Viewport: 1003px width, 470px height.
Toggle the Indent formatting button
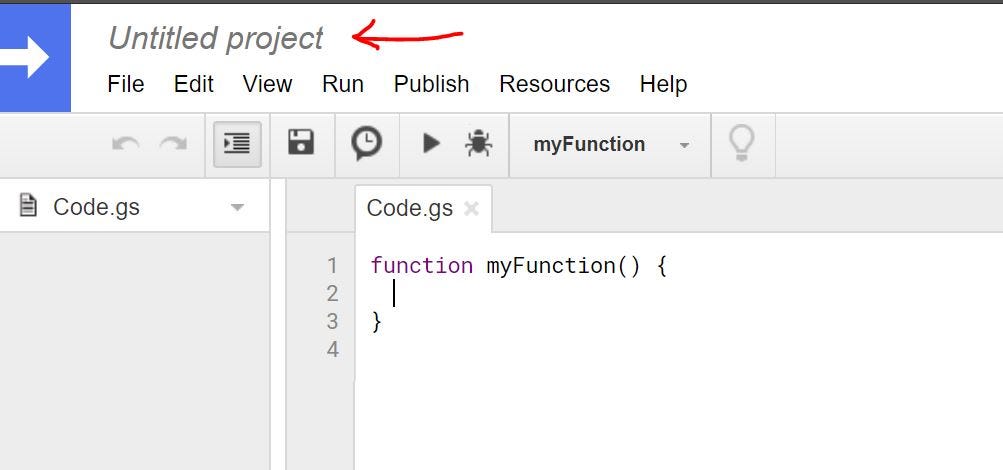(x=237, y=144)
